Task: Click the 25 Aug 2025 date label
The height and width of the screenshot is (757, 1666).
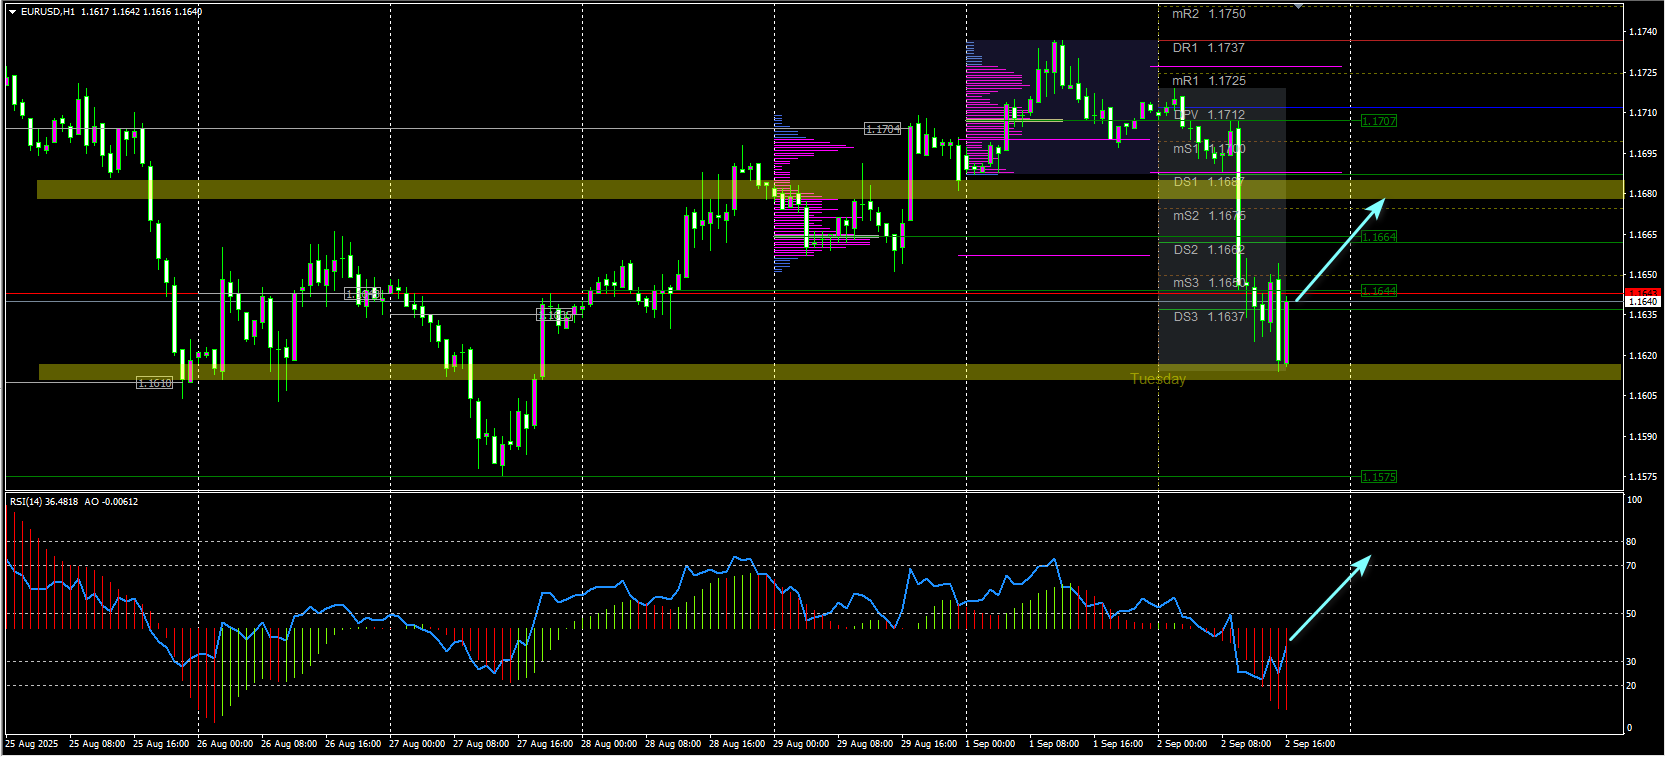Action: tap(32, 744)
